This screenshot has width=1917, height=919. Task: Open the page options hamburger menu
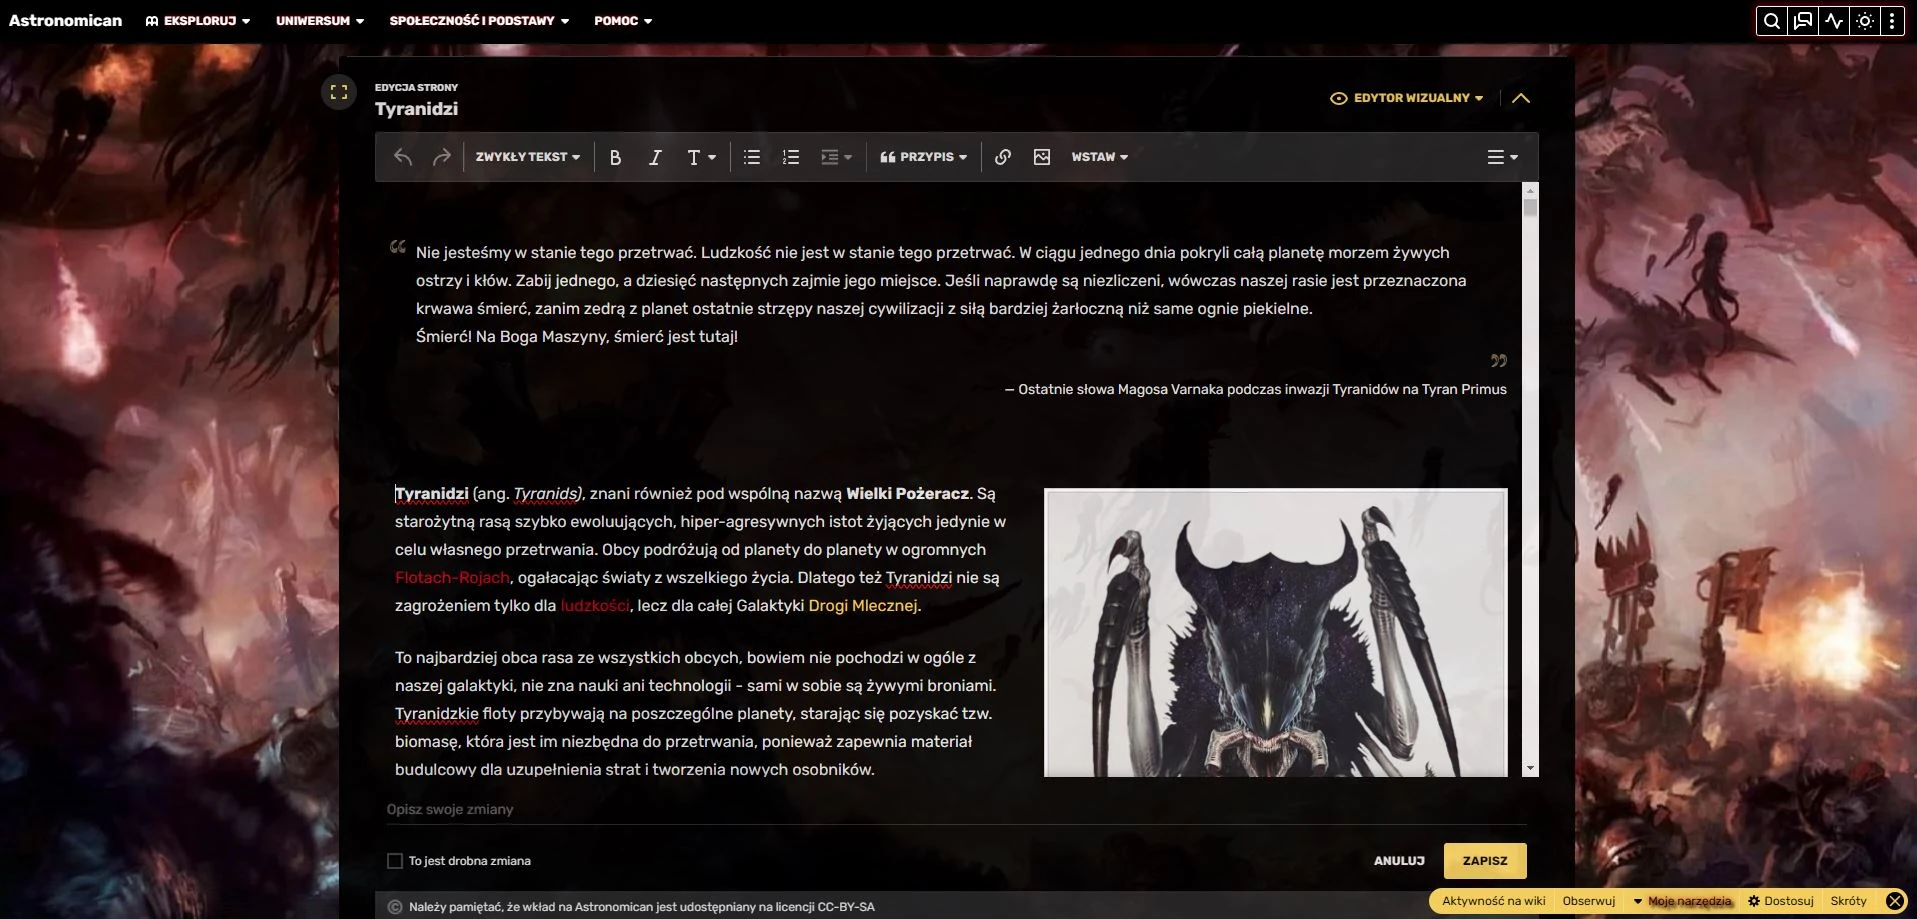pyautogui.click(x=1502, y=157)
